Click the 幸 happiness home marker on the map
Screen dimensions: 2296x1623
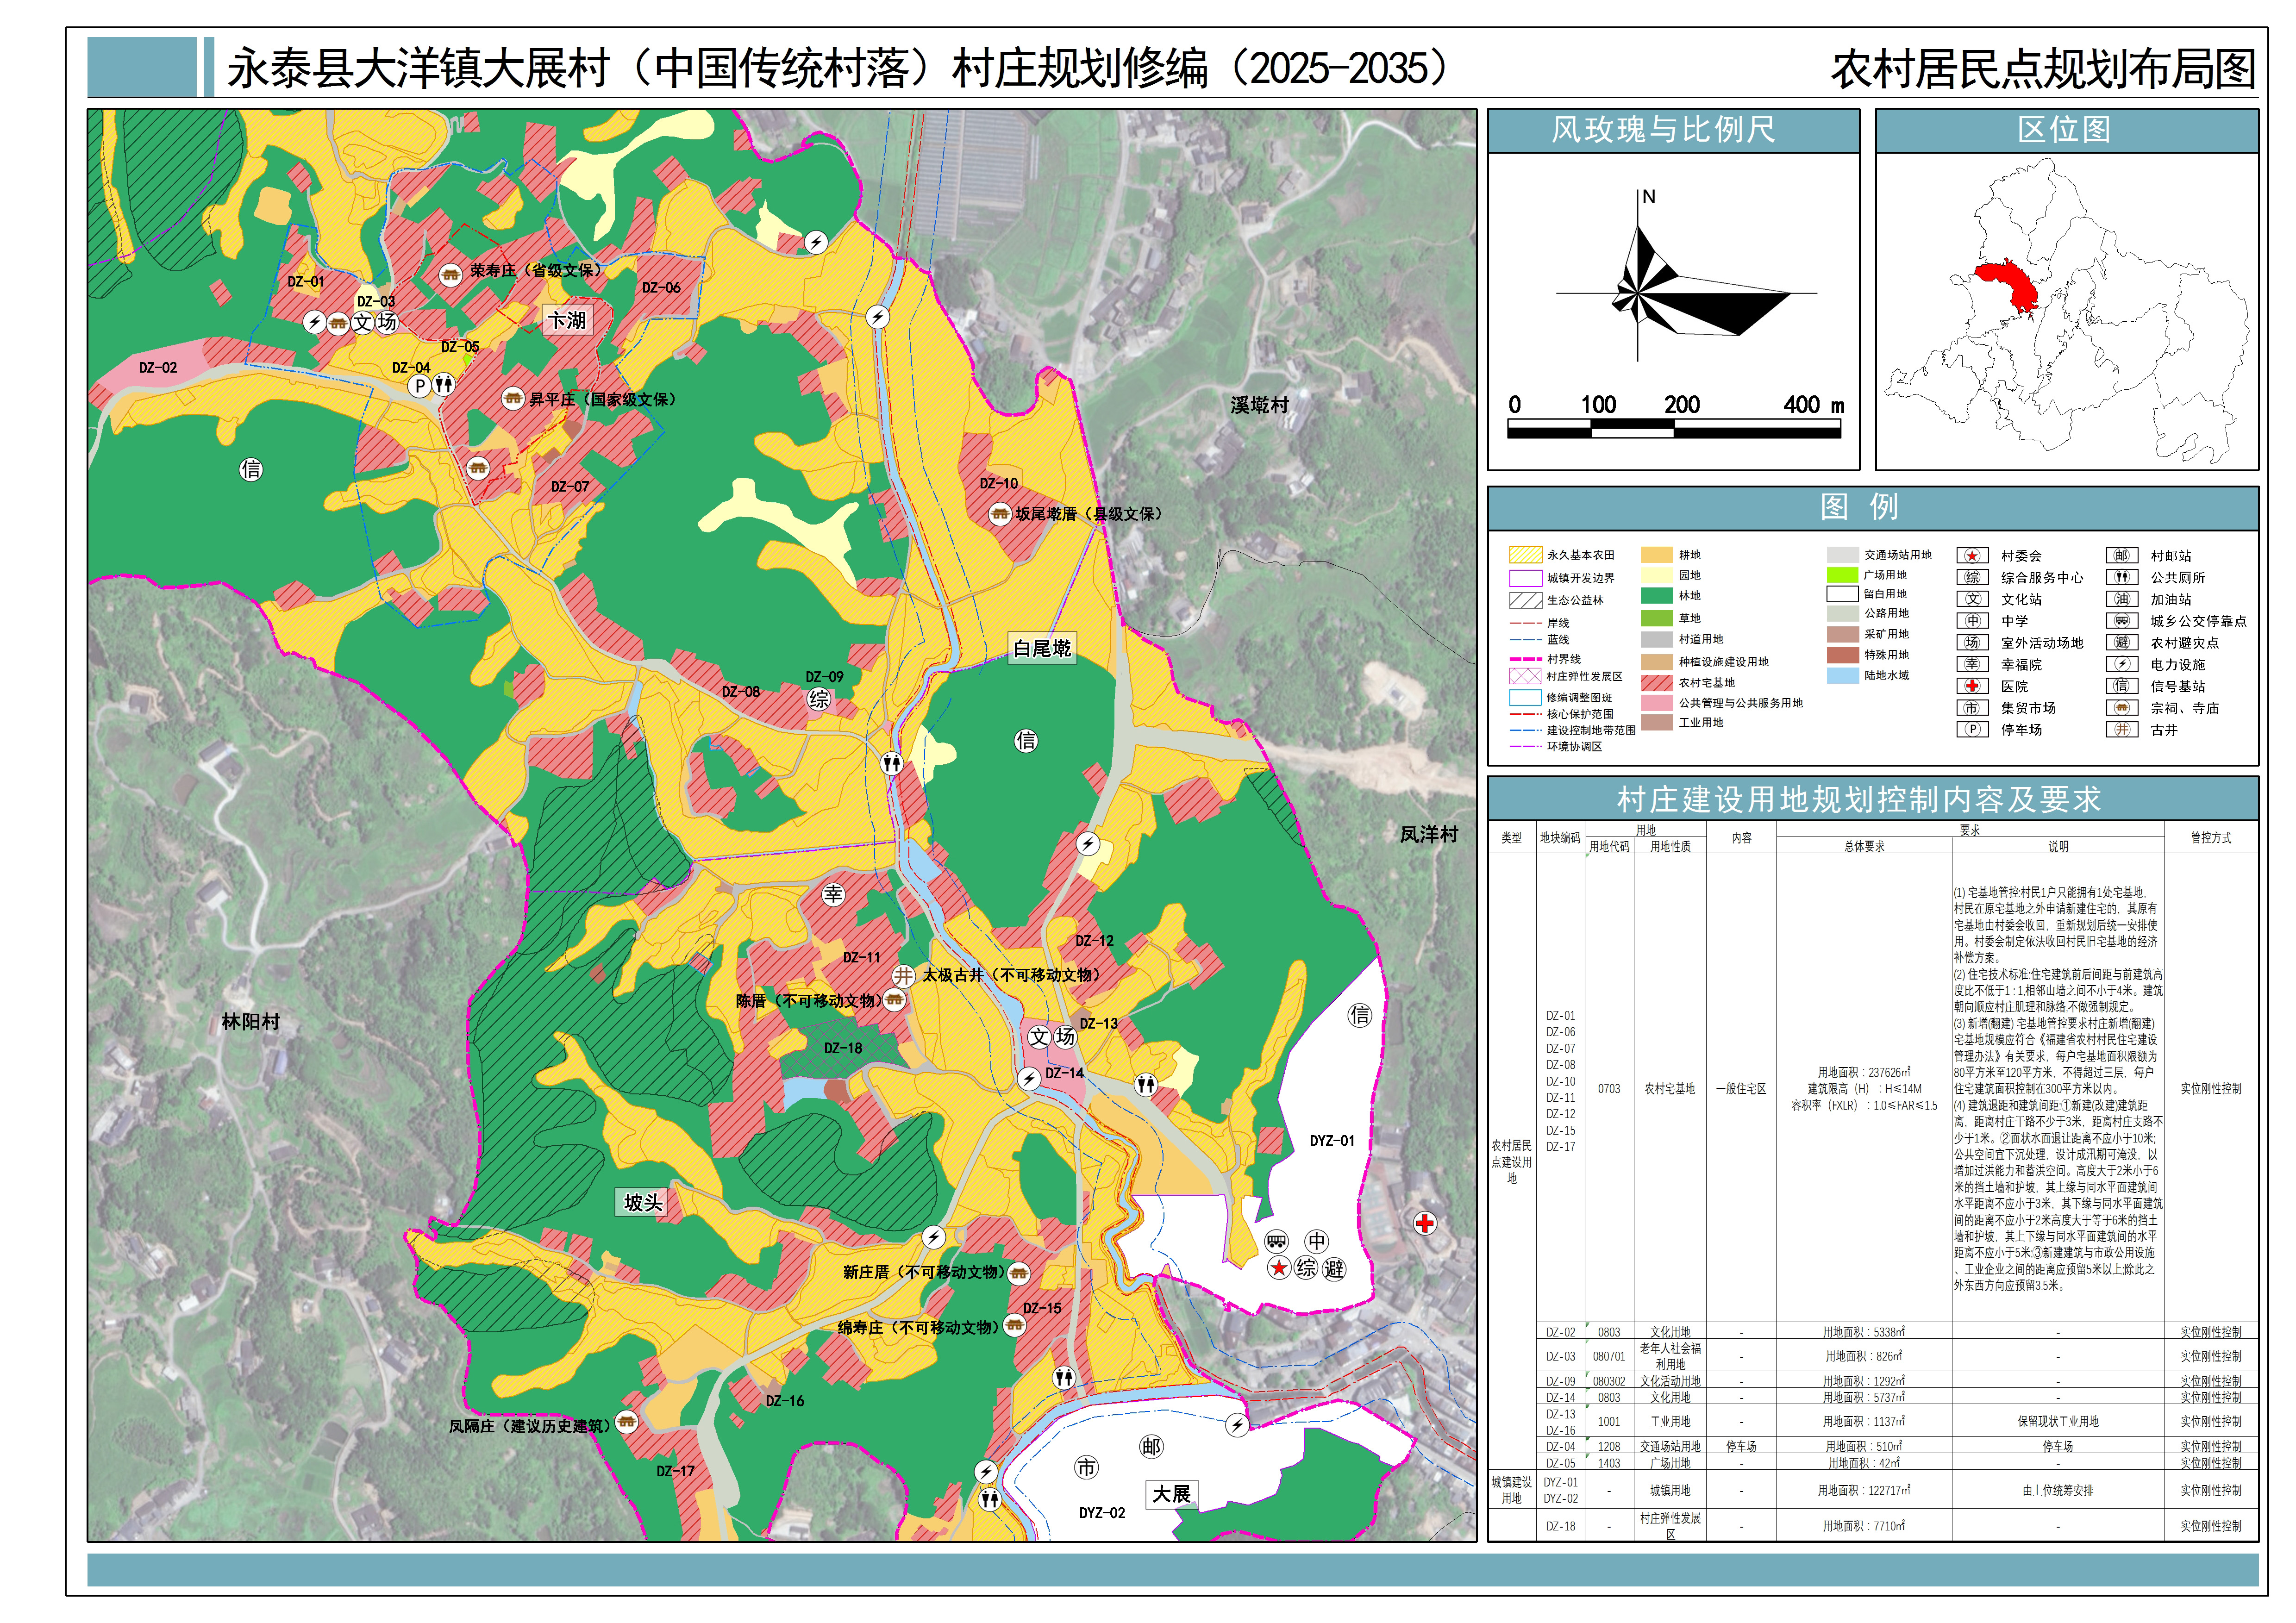click(833, 894)
